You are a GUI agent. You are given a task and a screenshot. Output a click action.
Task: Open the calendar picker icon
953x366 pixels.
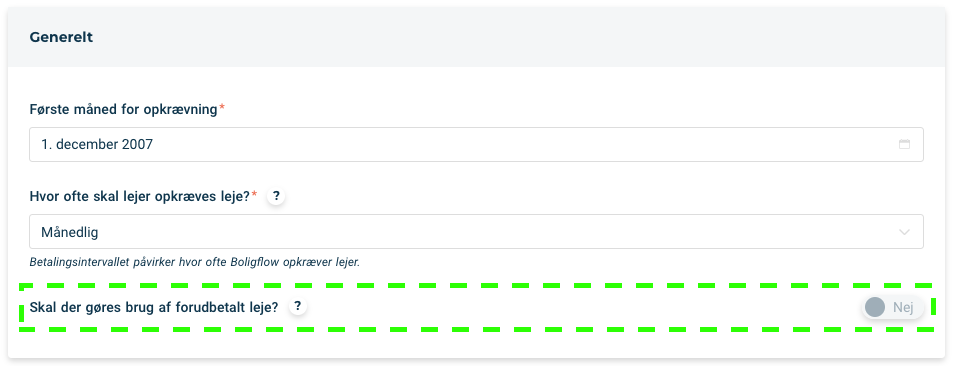coord(904,145)
